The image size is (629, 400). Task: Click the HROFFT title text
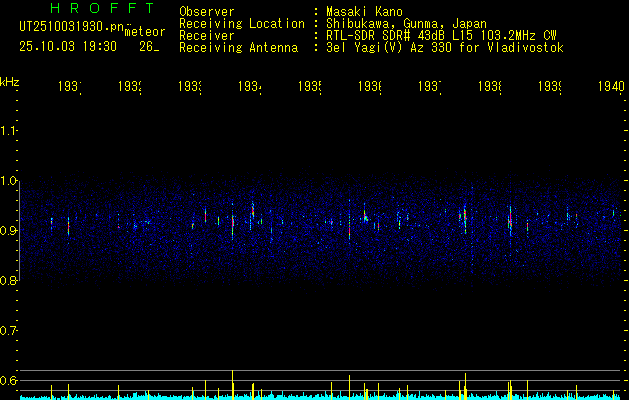(x=102, y=8)
